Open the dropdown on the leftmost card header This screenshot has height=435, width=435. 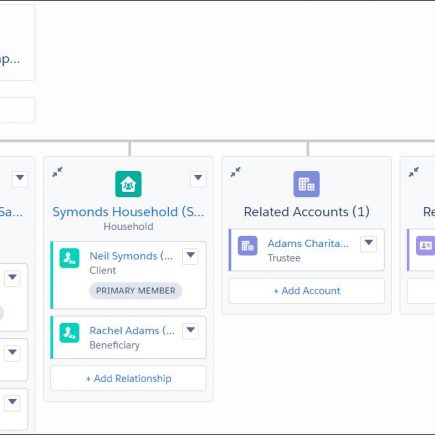[20, 178]
